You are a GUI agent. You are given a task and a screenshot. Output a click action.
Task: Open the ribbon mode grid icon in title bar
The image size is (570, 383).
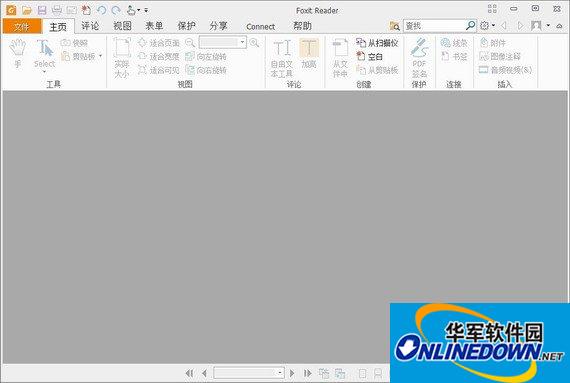coord(492,9)
